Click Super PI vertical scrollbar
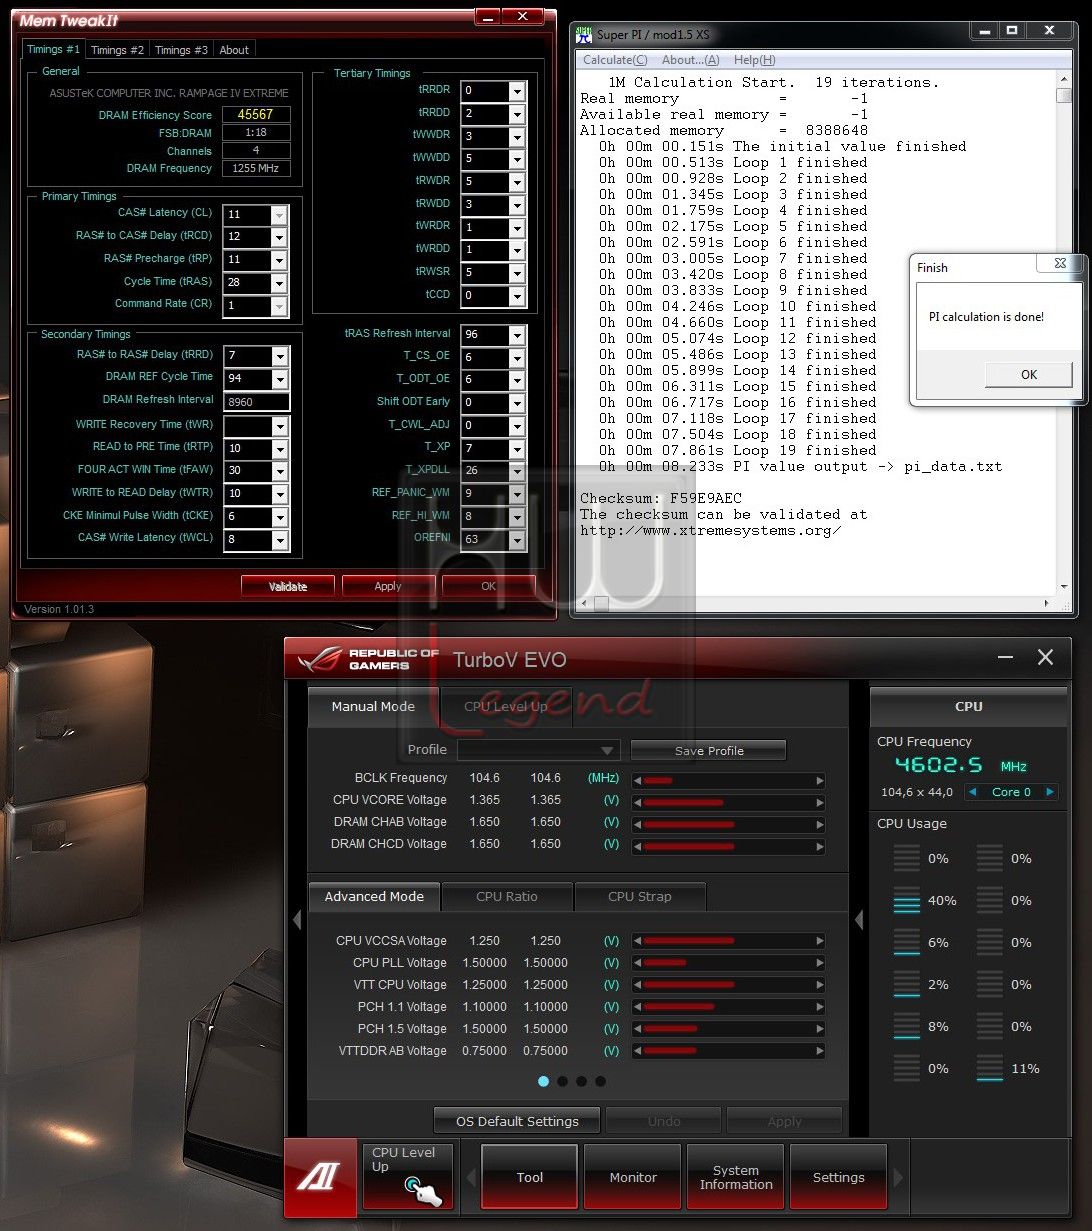Viewport: 1092px width, 1231px height. (x=1064, y=335)
